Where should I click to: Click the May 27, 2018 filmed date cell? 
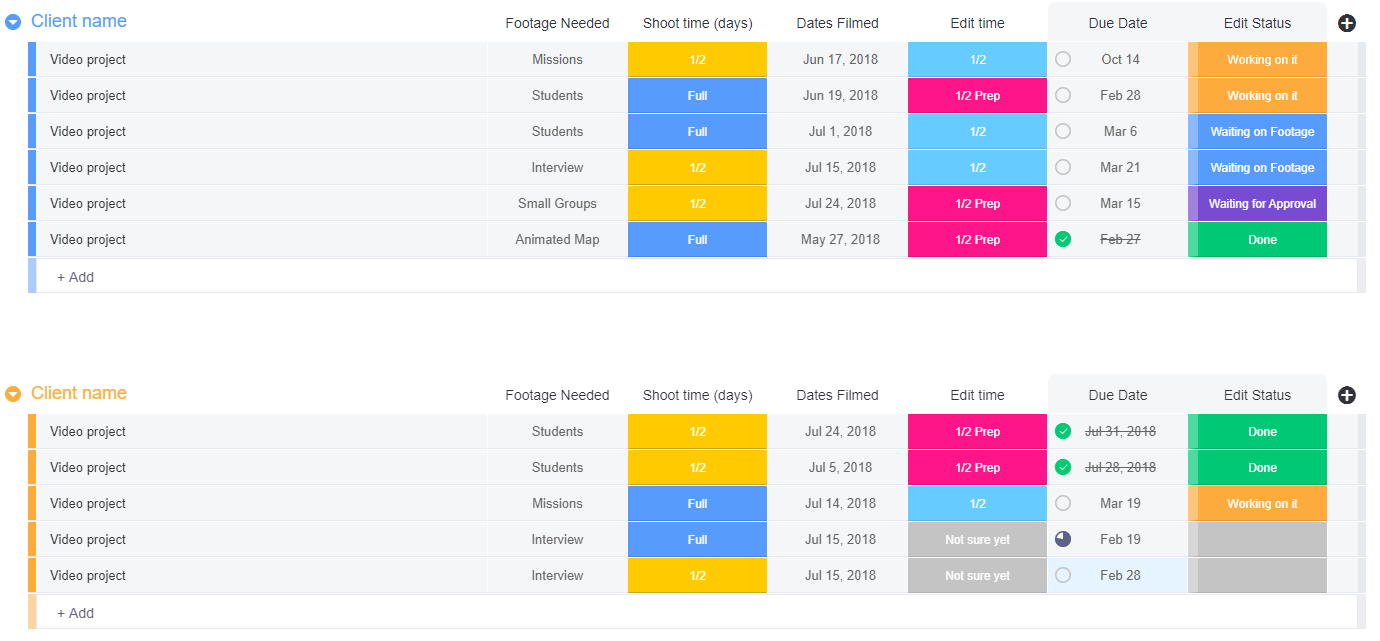point(840,239)
